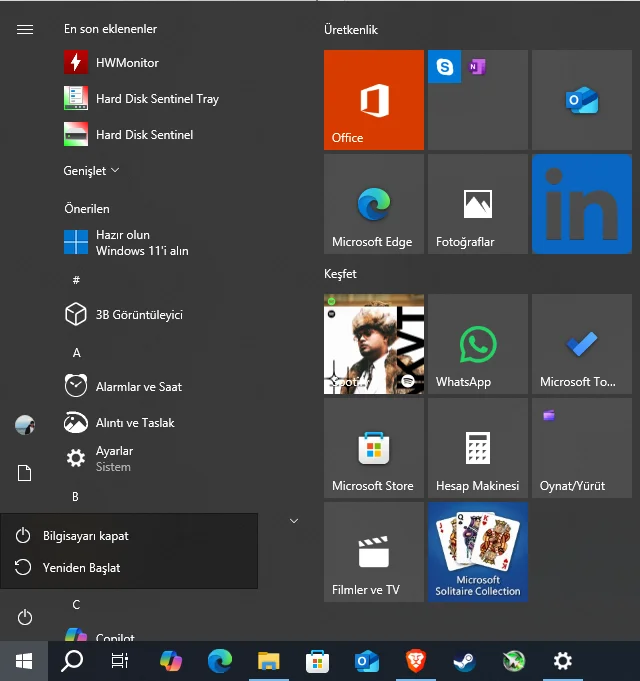The height and width of the screenshot is (681, 640).
Task: Open Filmler ve TV tile
Action: pyautogui.click(x=373, y=552)
